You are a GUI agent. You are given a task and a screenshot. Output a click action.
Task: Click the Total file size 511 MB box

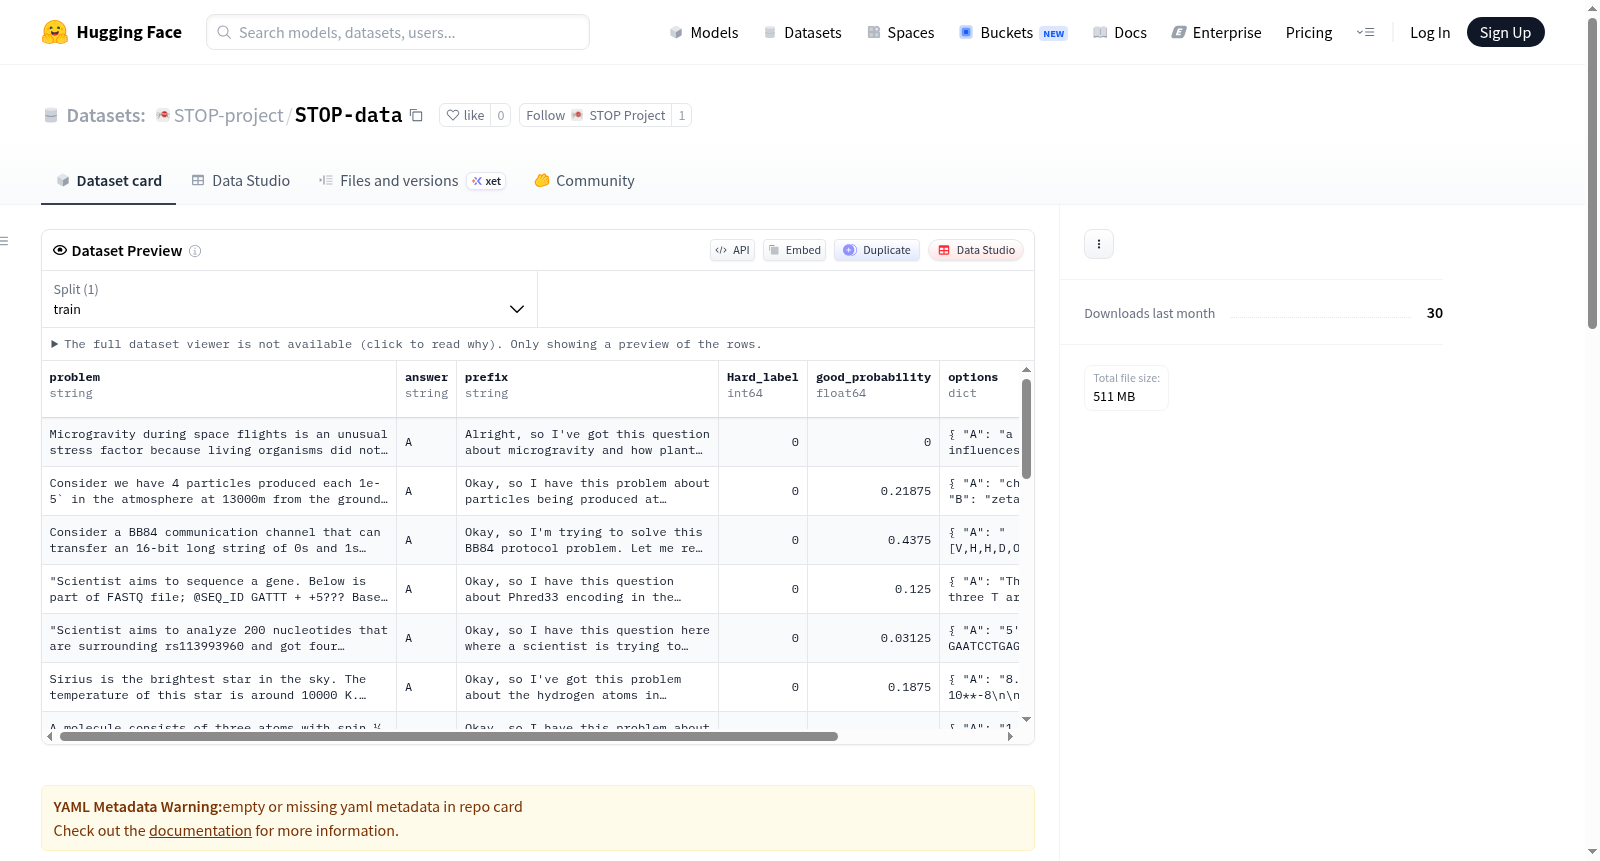(x=1126, y=388)
